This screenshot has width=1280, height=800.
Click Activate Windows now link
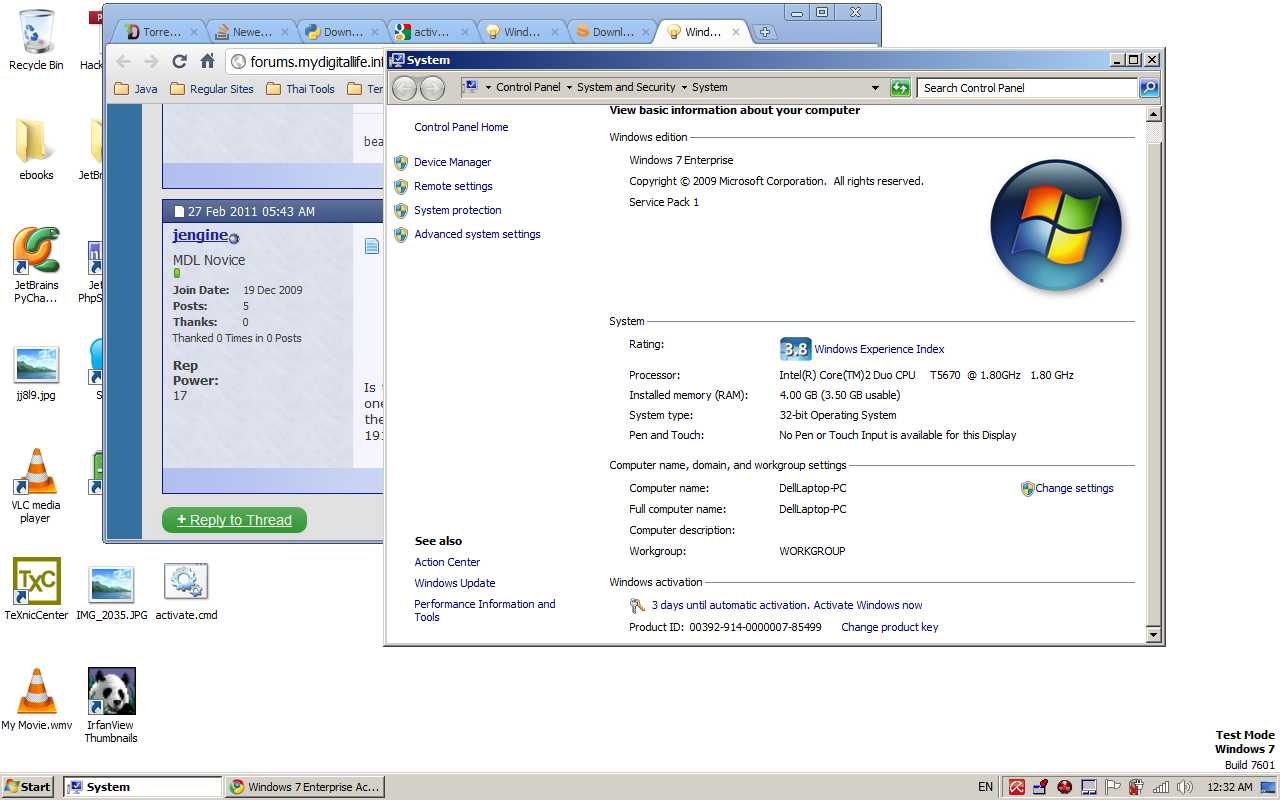pyautogui.click(x=868, y=605)
